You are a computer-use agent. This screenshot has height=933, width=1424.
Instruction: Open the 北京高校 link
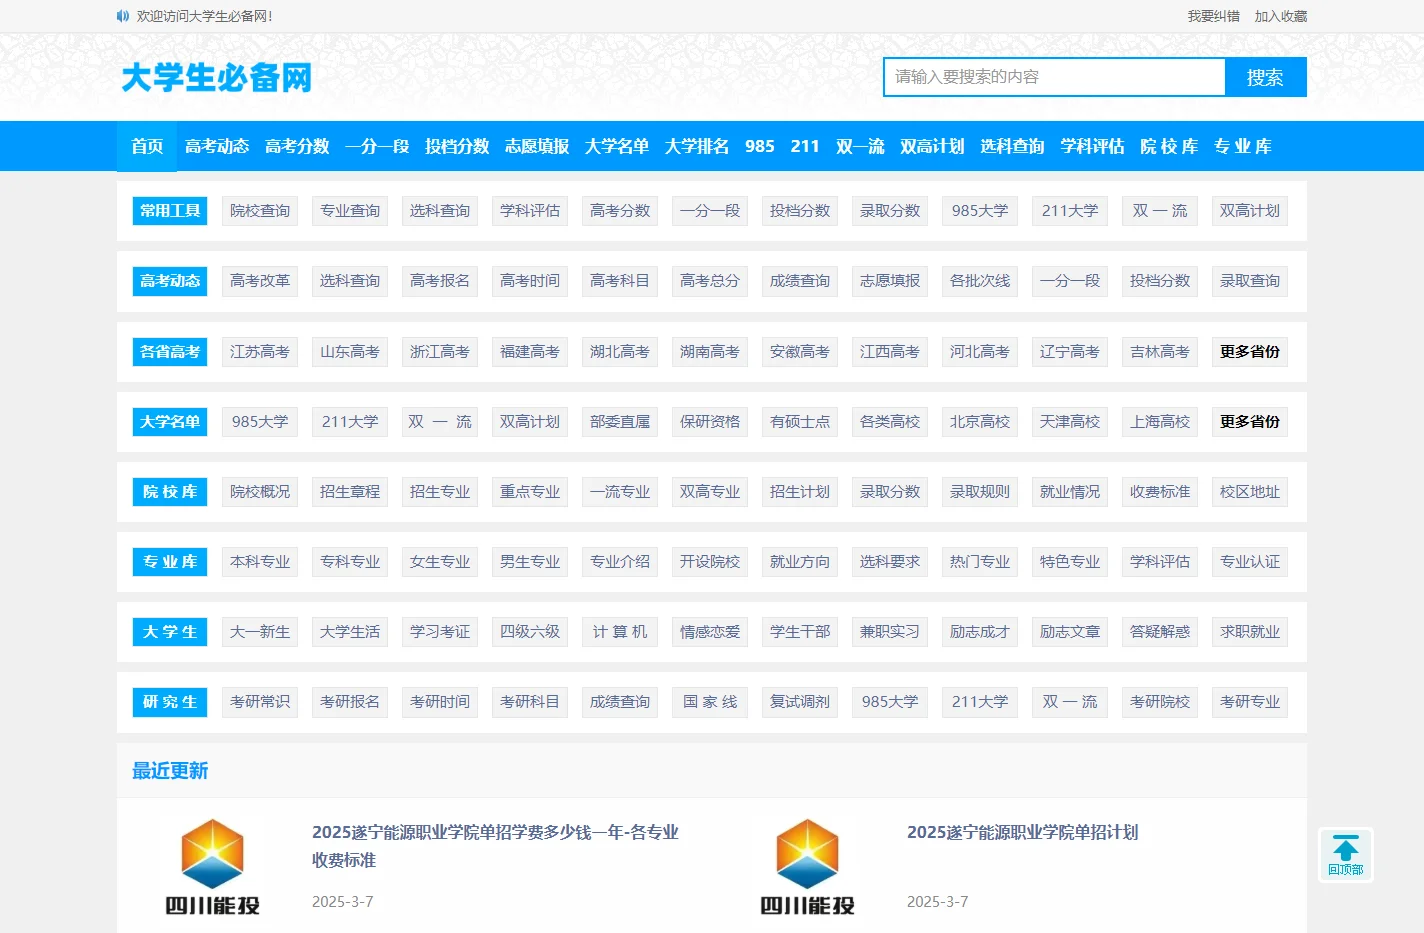tap(980, 422)
